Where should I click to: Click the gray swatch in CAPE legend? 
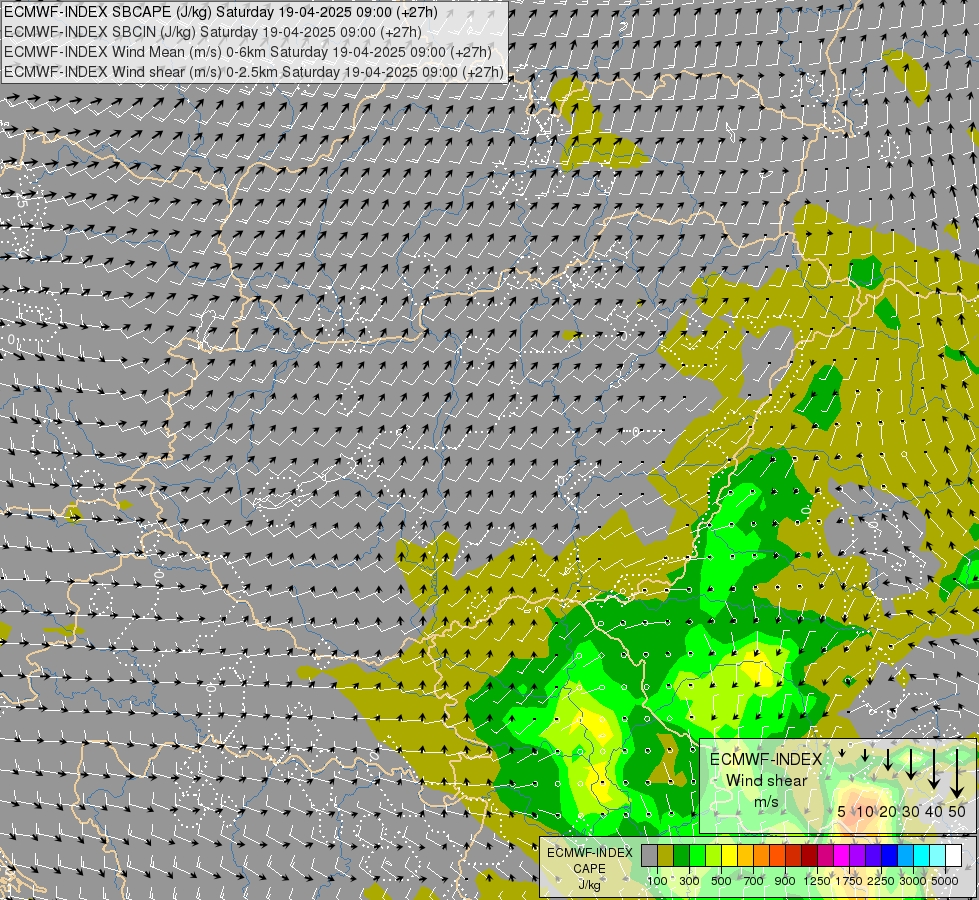point(649,856)
